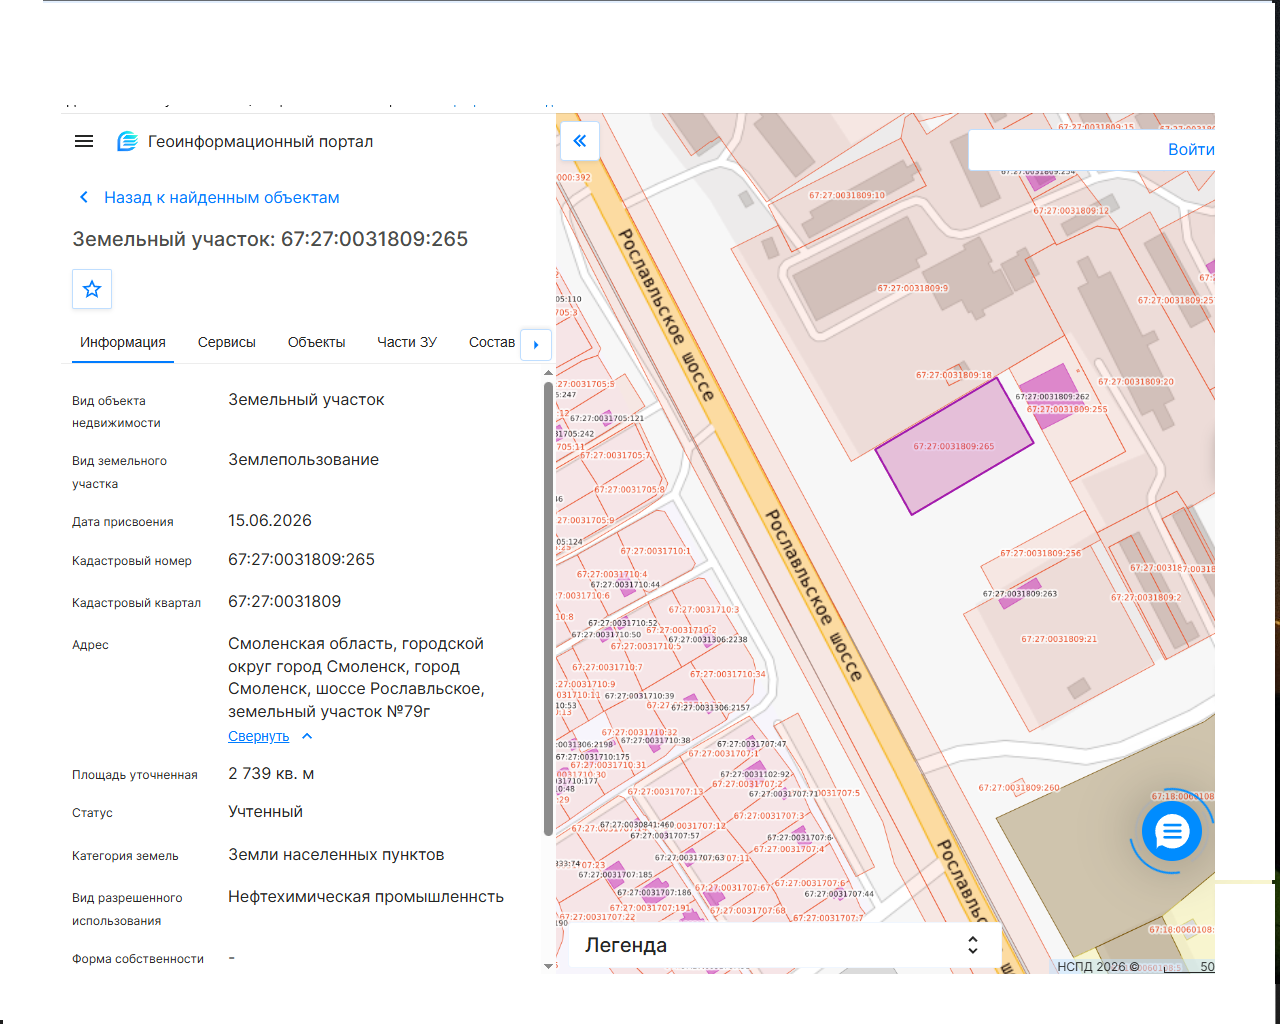Screen dimensions: 1280x1024
Task: Open the Объекты tab
Action: tap(316, 342)
